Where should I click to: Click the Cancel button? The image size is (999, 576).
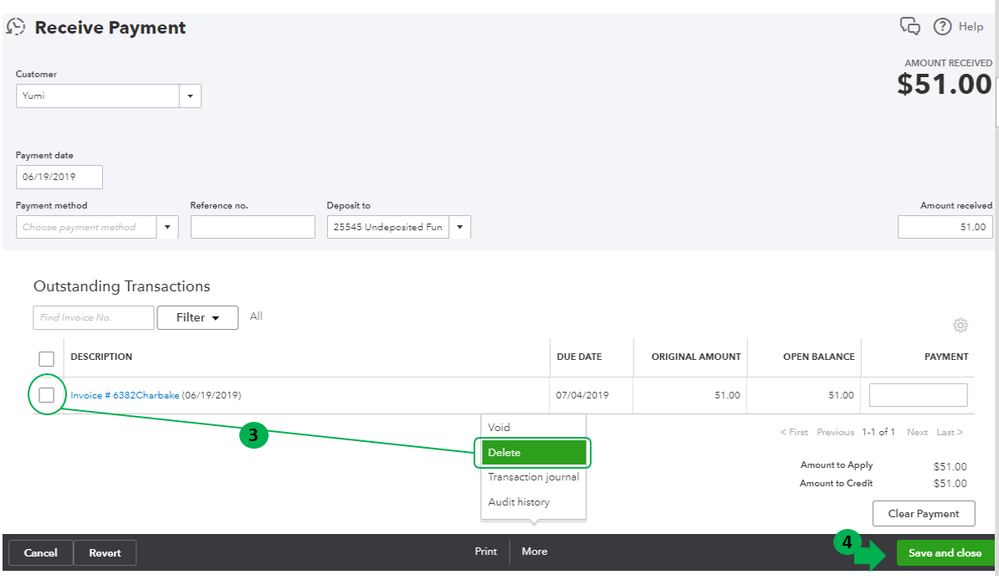point(40,553)
